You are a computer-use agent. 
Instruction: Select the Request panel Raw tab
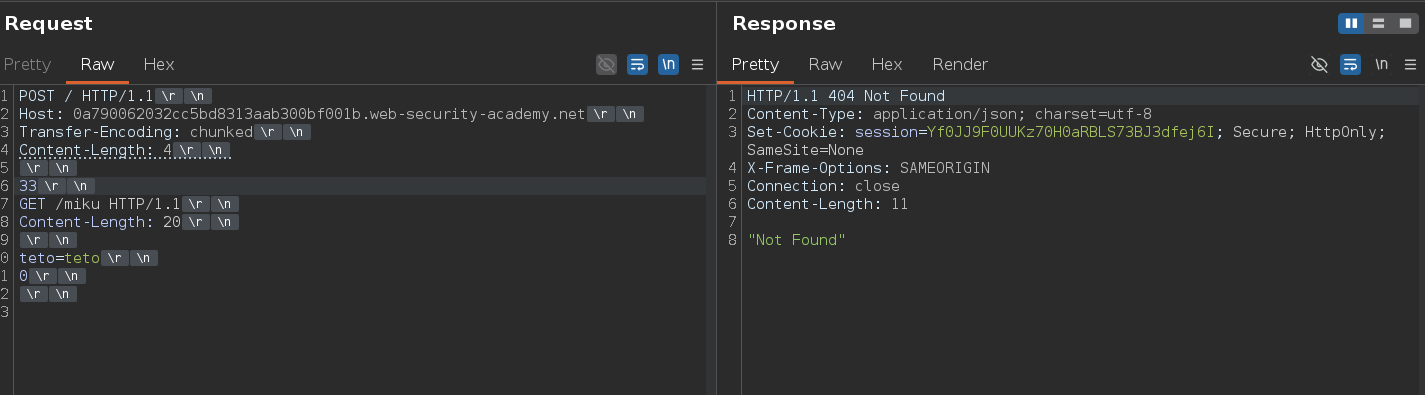[97, 64]
